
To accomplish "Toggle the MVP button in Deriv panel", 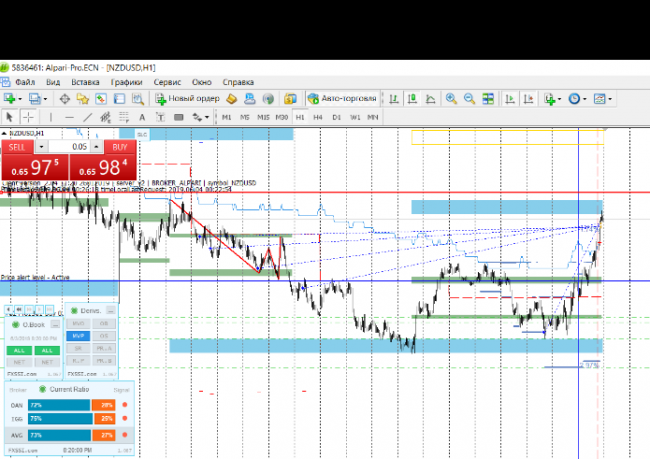I will click(78, 336).
